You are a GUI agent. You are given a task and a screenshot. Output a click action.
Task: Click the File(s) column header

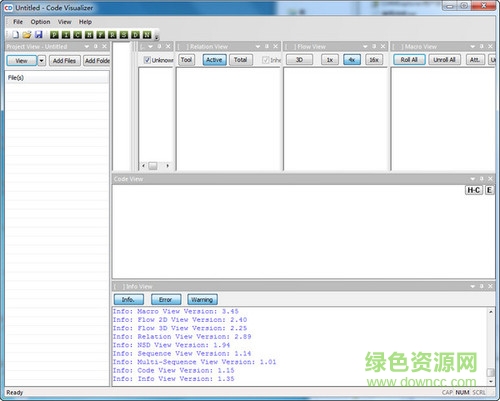[x=57, y=78]
